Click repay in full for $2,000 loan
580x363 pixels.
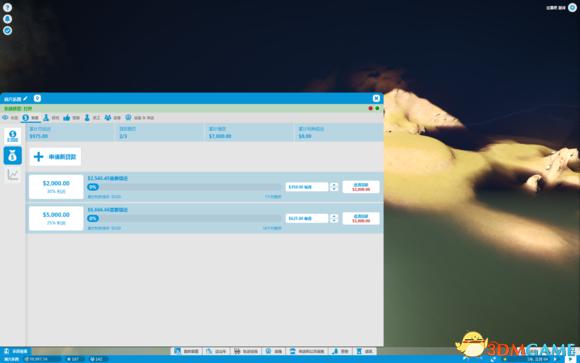[361, 187]
